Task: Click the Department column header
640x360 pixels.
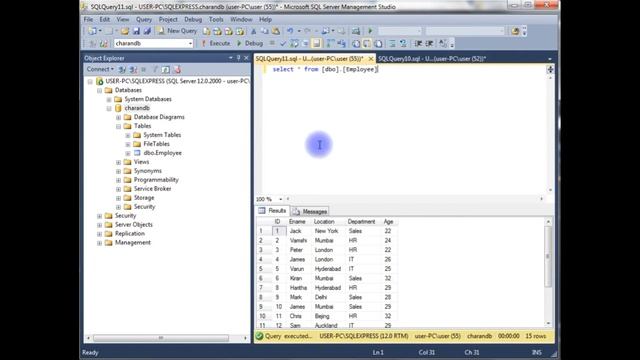Action: [x=361, y=222]
